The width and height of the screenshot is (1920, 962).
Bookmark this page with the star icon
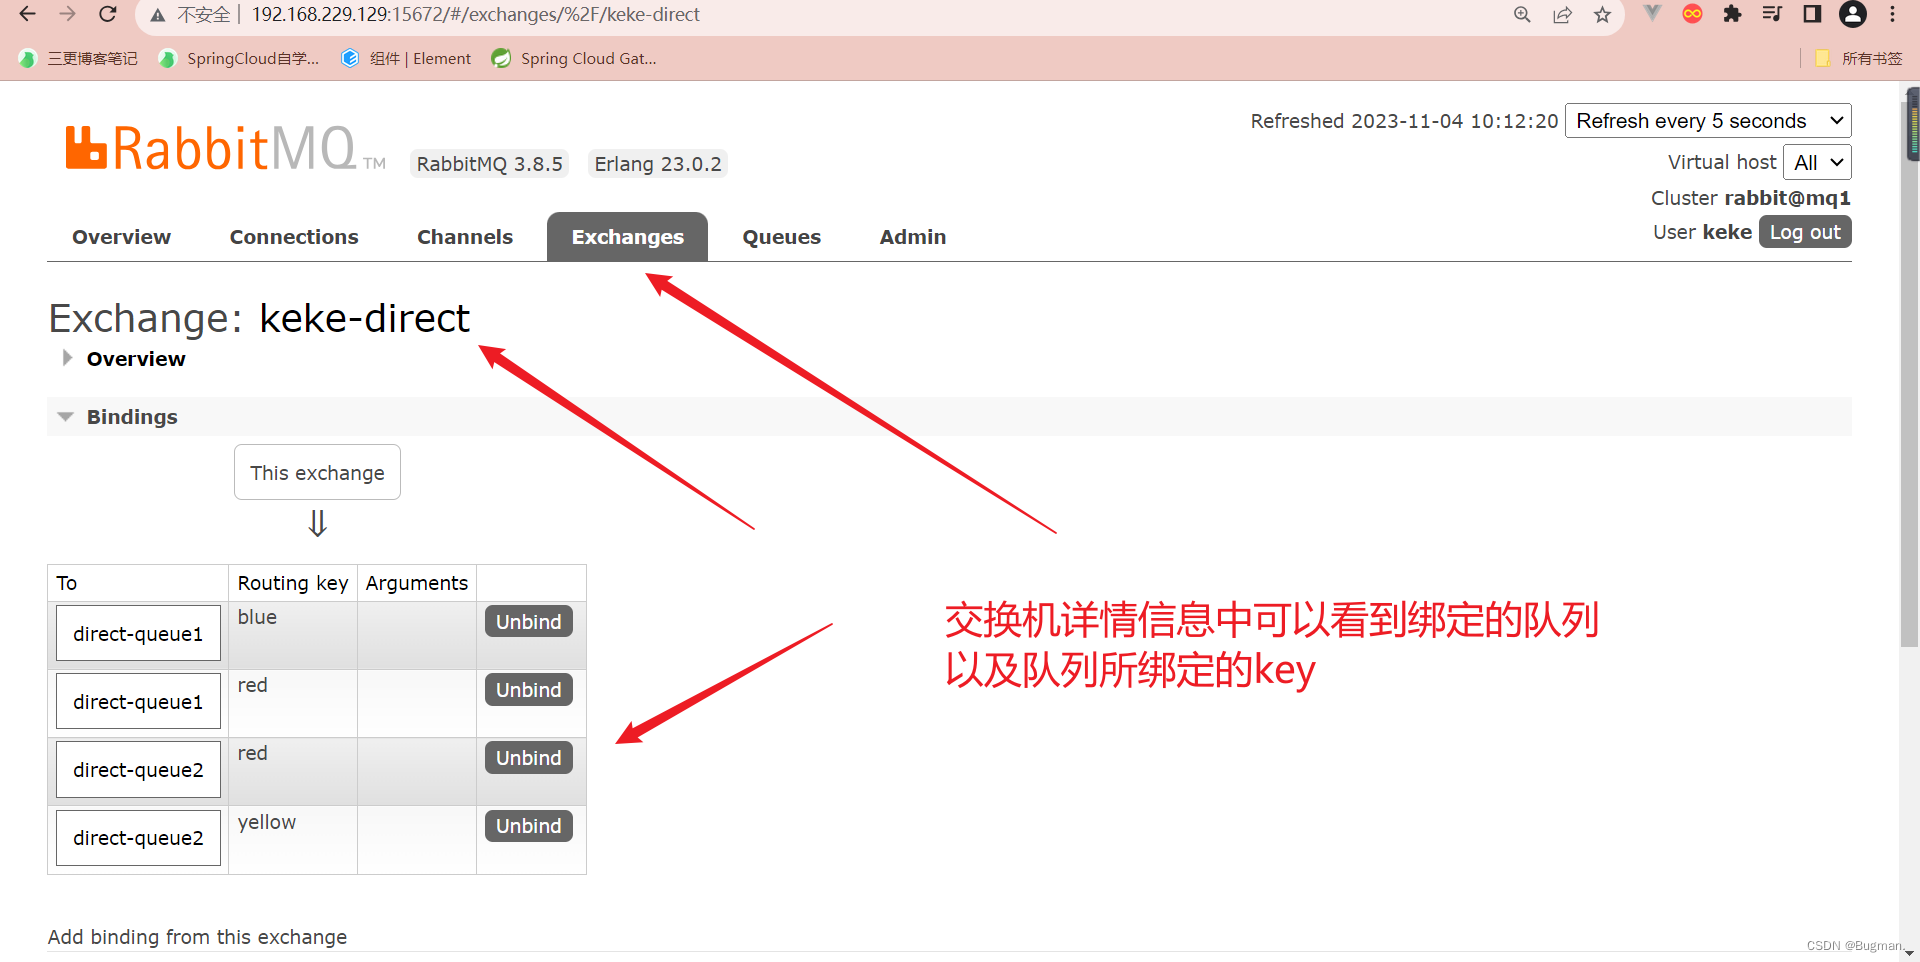click(x=1602, y=15)
